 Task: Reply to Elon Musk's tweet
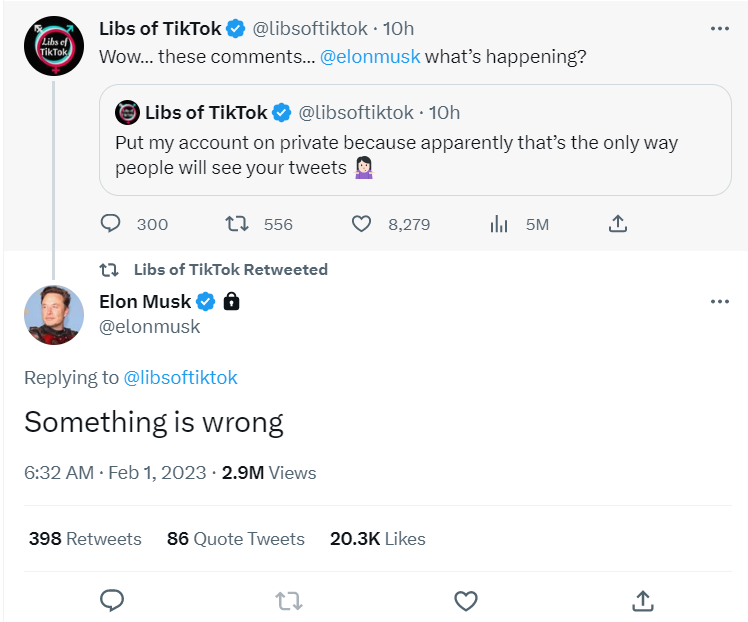(112, 600)
